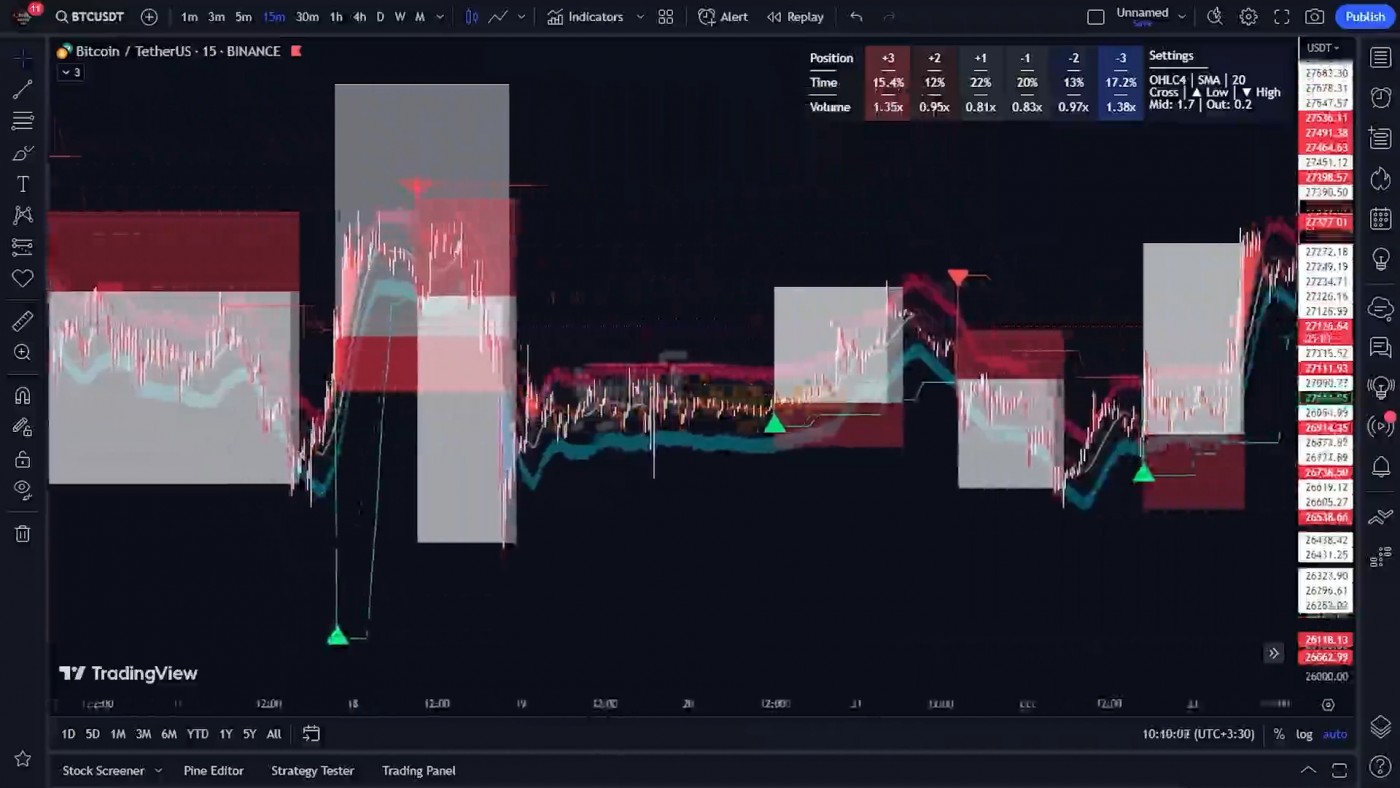Open the USDT currency dropdown
Viewport: 1400px width, 788px height.
[x=1323, y=48]
